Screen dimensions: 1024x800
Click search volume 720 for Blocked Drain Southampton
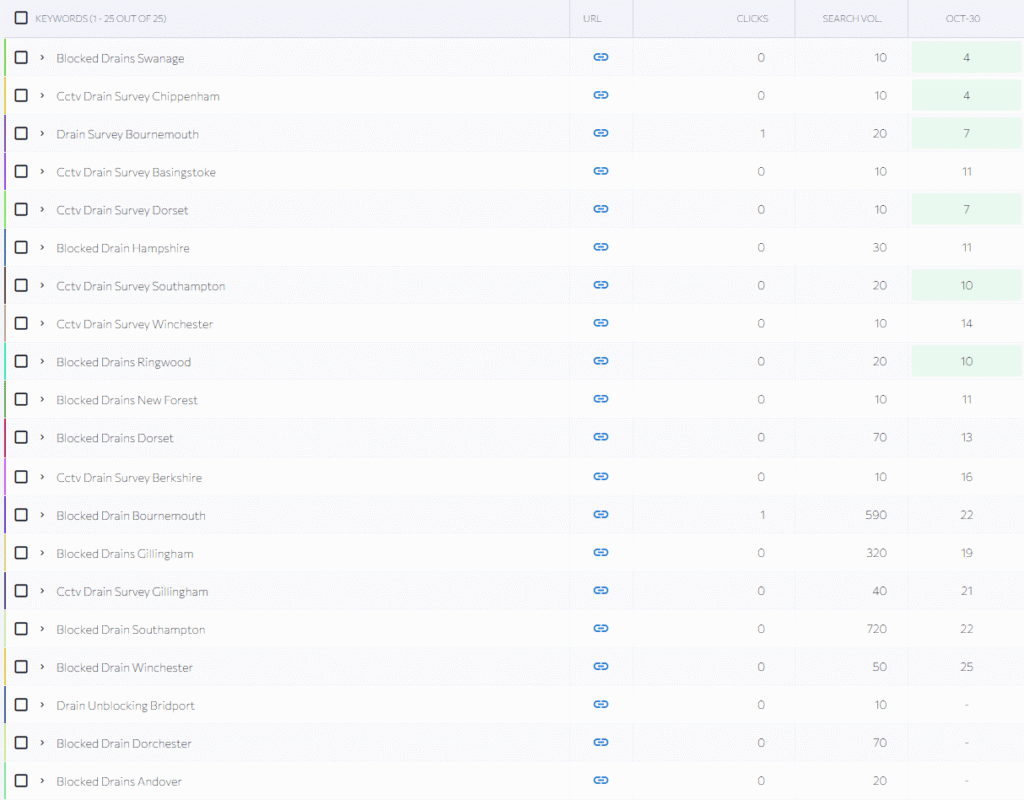pyautogui.click(x=876, y=628)
